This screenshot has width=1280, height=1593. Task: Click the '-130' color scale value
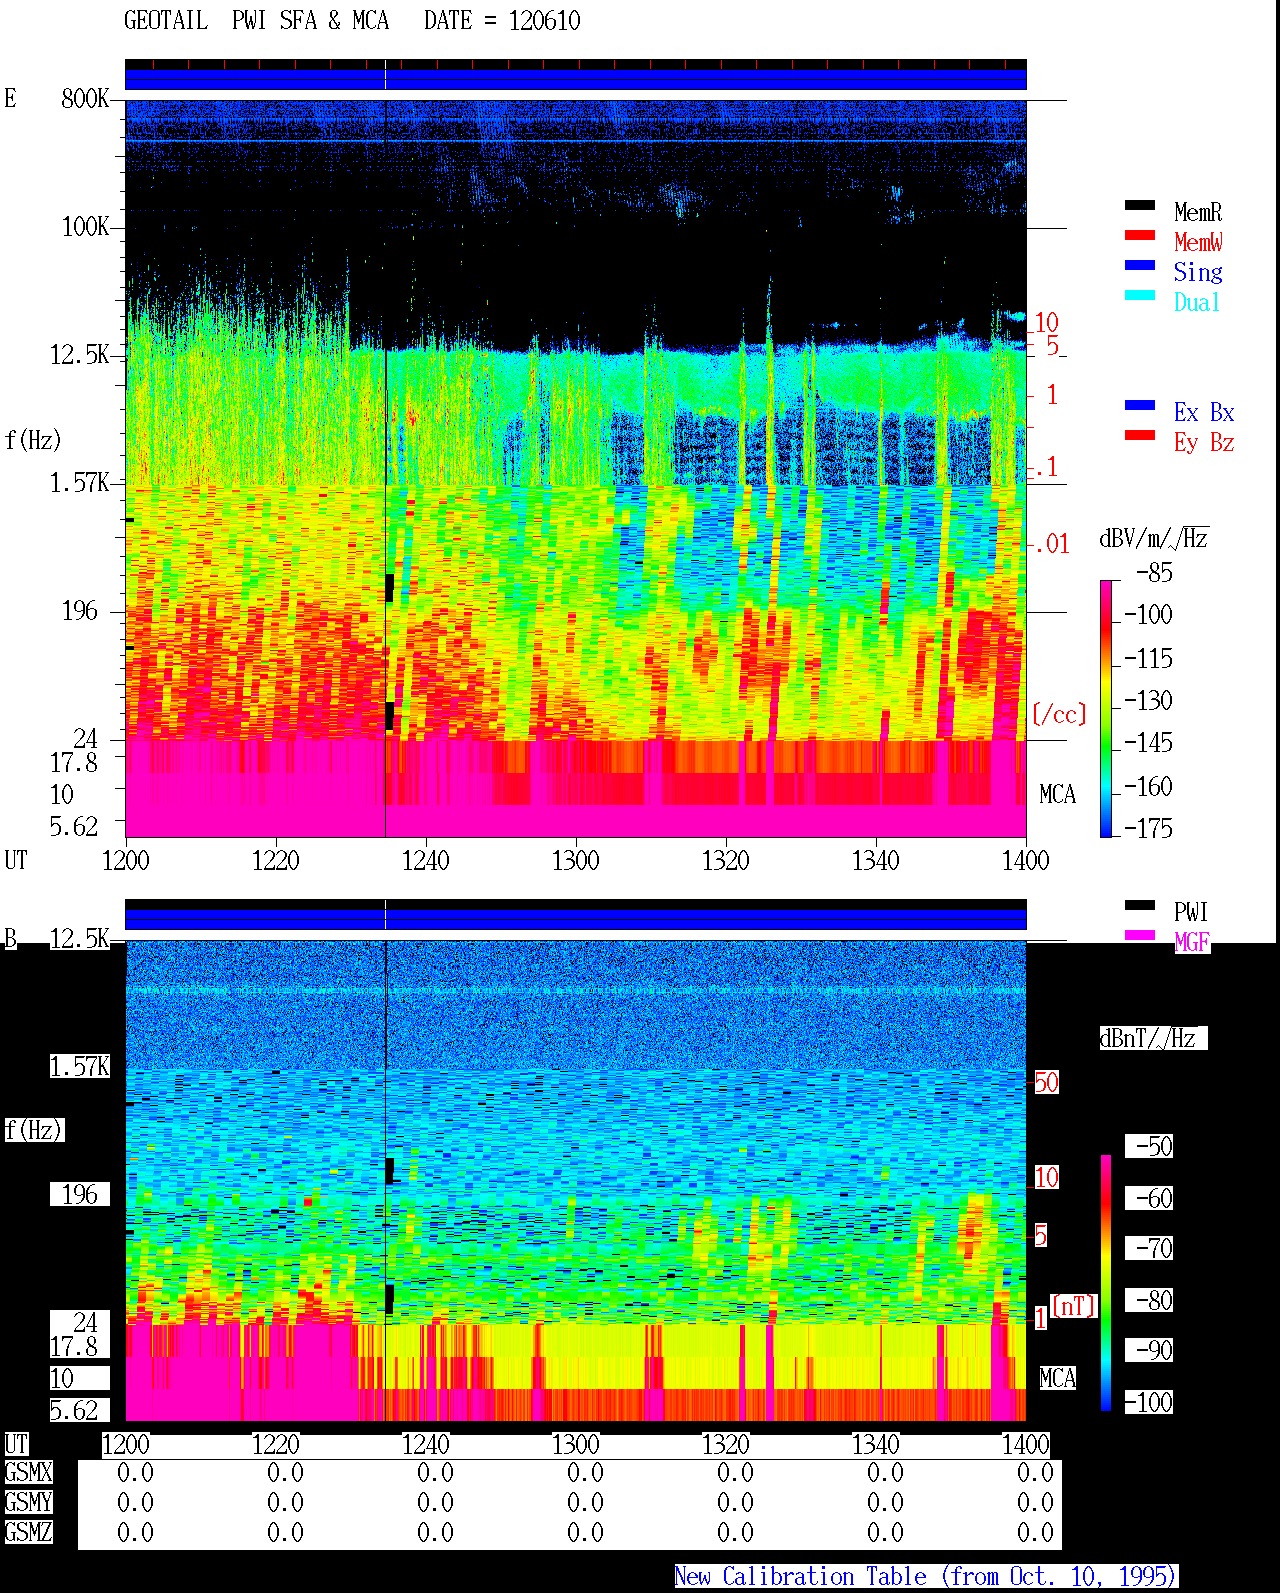point(1148,700)
